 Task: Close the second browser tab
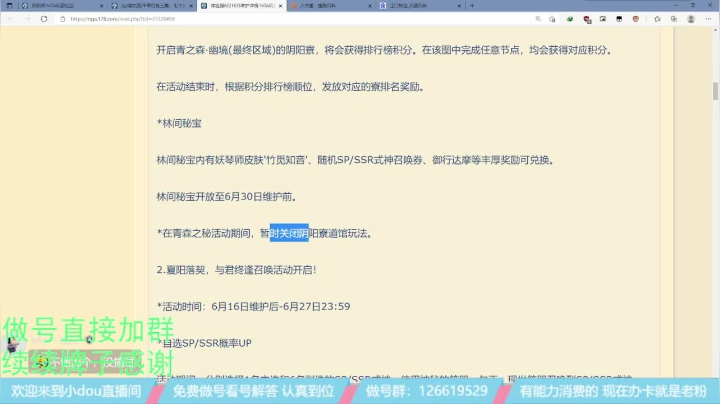(191, 6)
